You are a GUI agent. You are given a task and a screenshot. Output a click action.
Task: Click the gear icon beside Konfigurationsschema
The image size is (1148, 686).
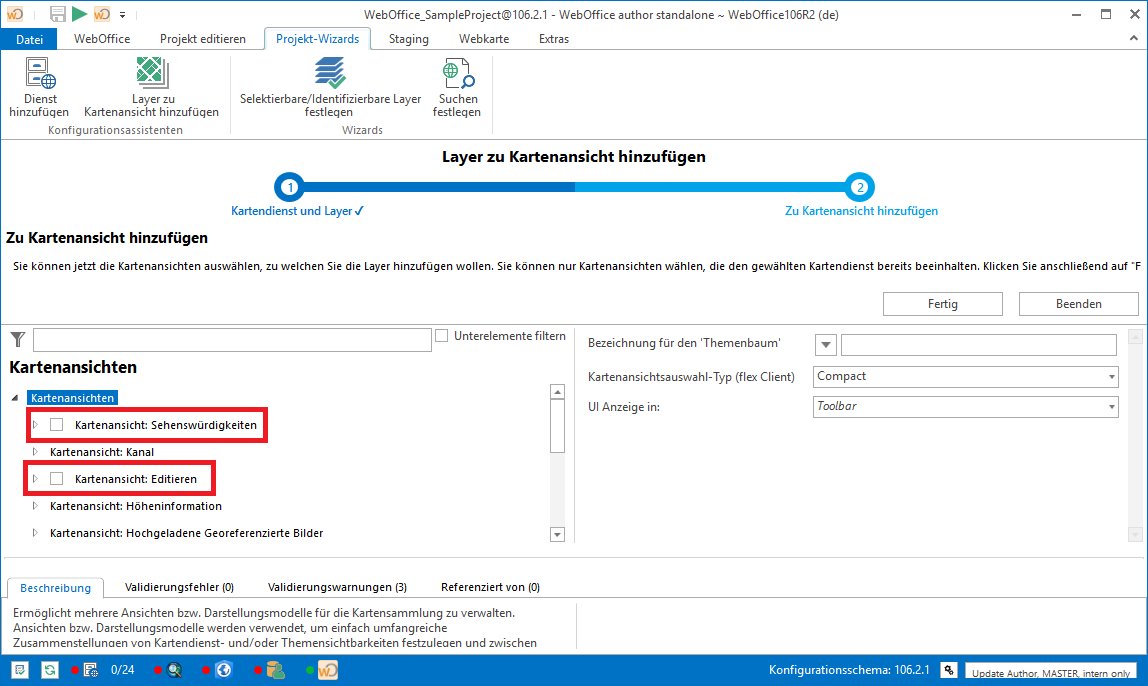948,670
